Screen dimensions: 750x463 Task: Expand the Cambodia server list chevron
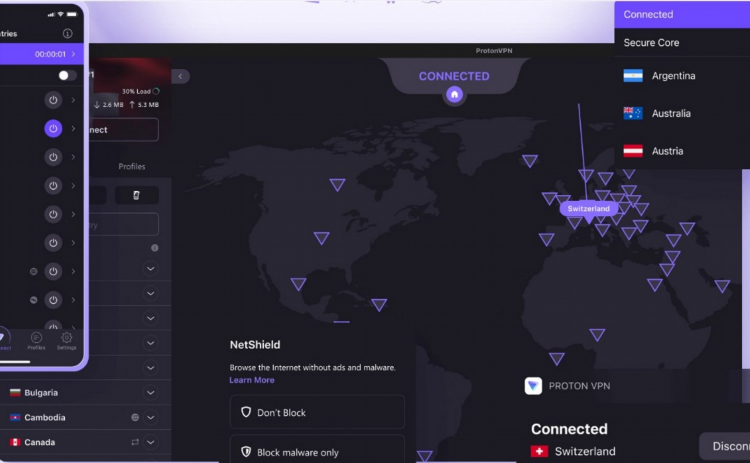pos(151,417)
